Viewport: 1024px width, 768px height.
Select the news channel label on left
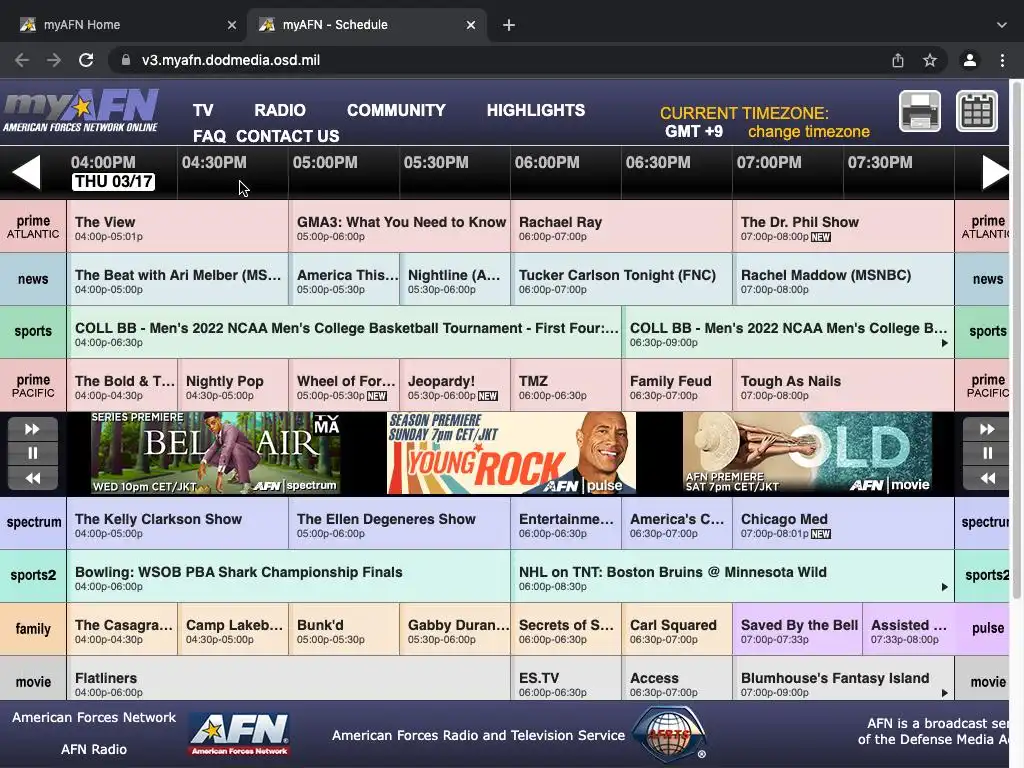(x=33, y=279)
